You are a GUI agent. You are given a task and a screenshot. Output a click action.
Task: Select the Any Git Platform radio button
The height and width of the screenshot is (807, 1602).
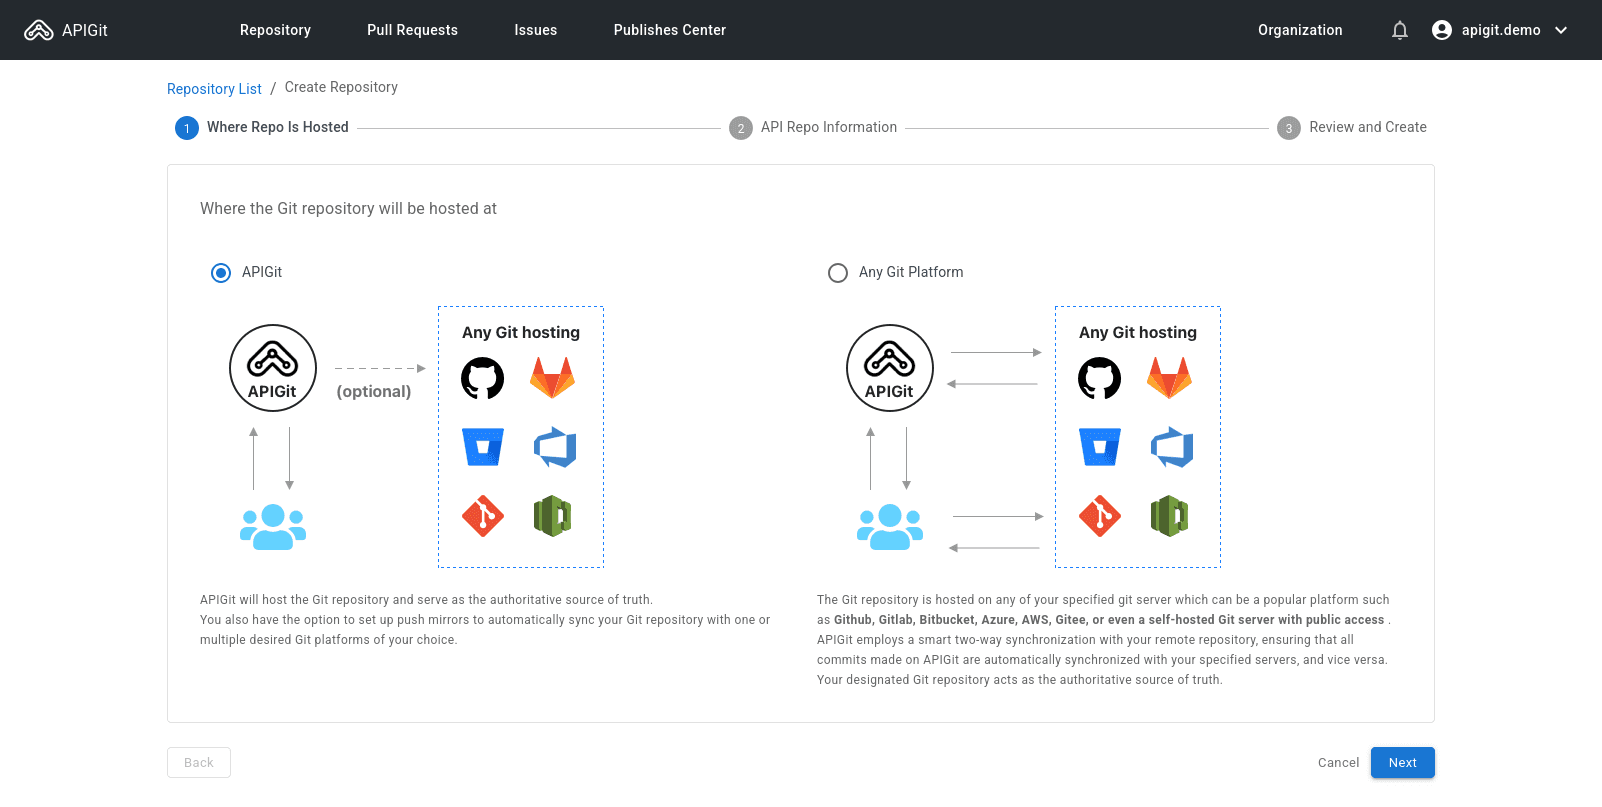coord(838,273)
